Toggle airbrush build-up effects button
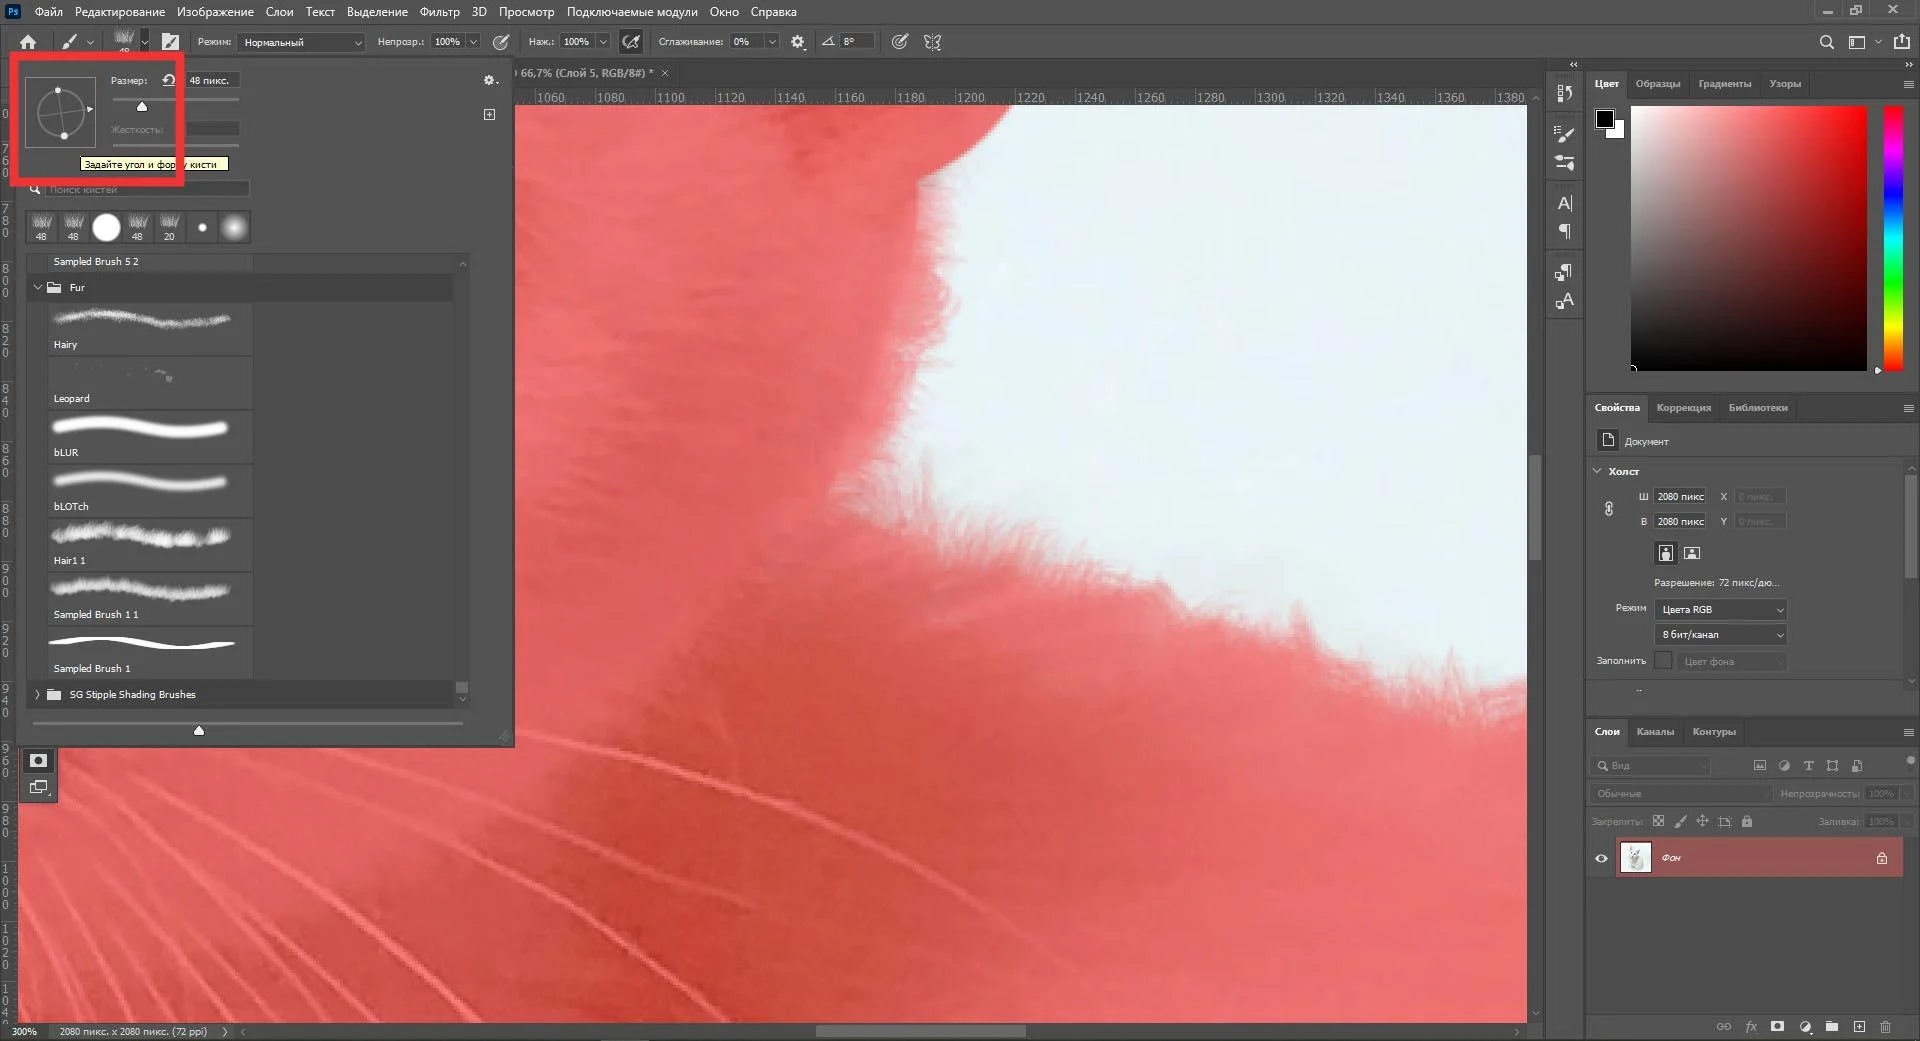Viewport: 1920px width, 1041px height. pyautogui.click(x=631, y=42)
